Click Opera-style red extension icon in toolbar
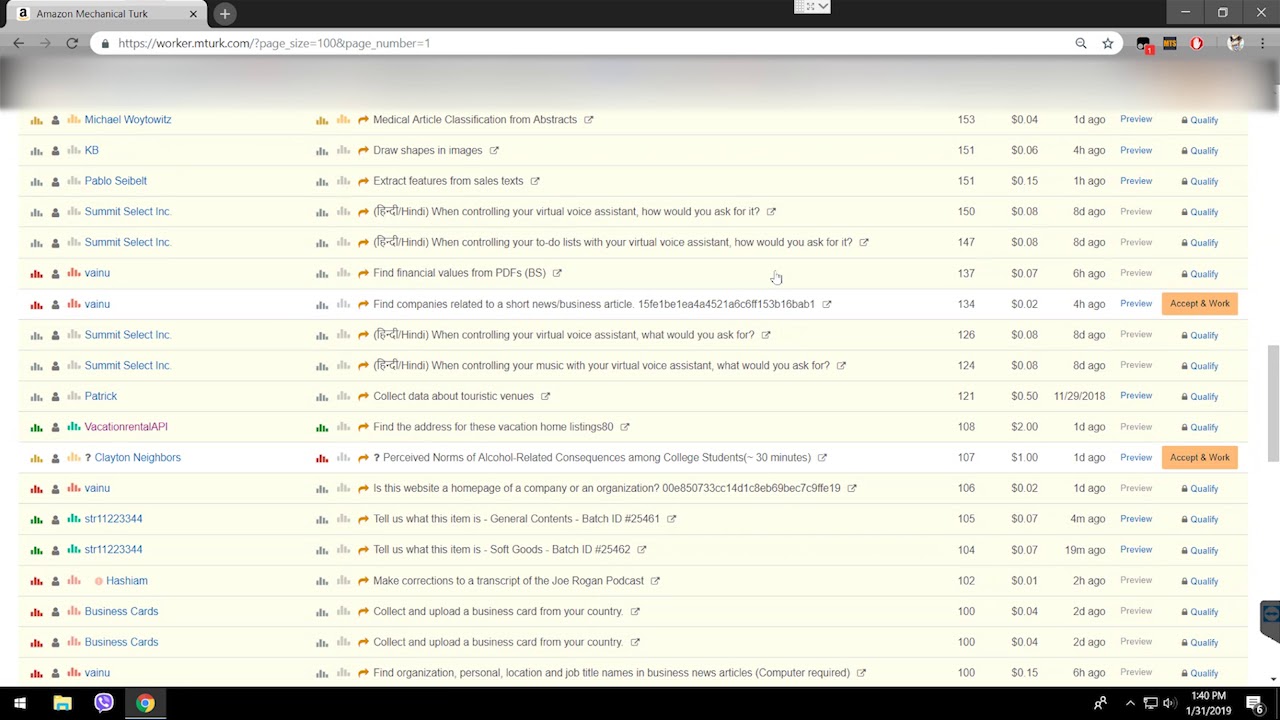Viewport: 1280px width, 720px height. pos(1197,43)
